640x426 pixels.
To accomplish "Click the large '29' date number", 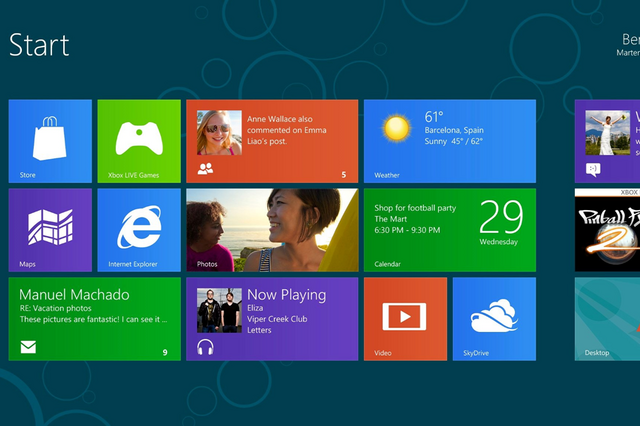I will (501, 217).
